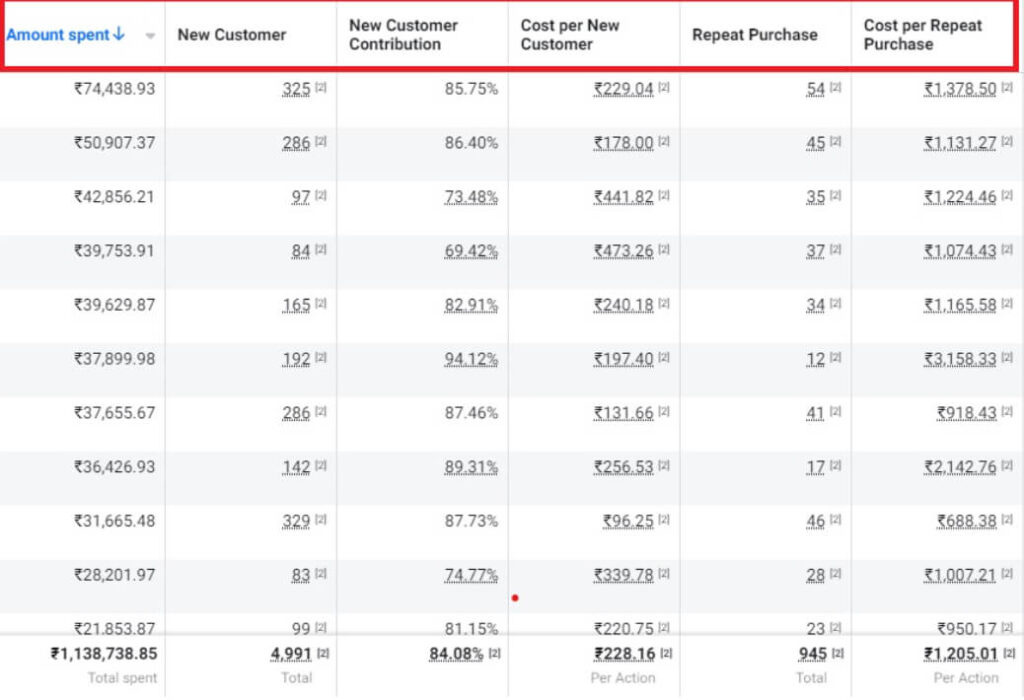Select the ₹74,438.93 amount spent cell
Viewport: 1024px width, 700px height.
[114, 89]
